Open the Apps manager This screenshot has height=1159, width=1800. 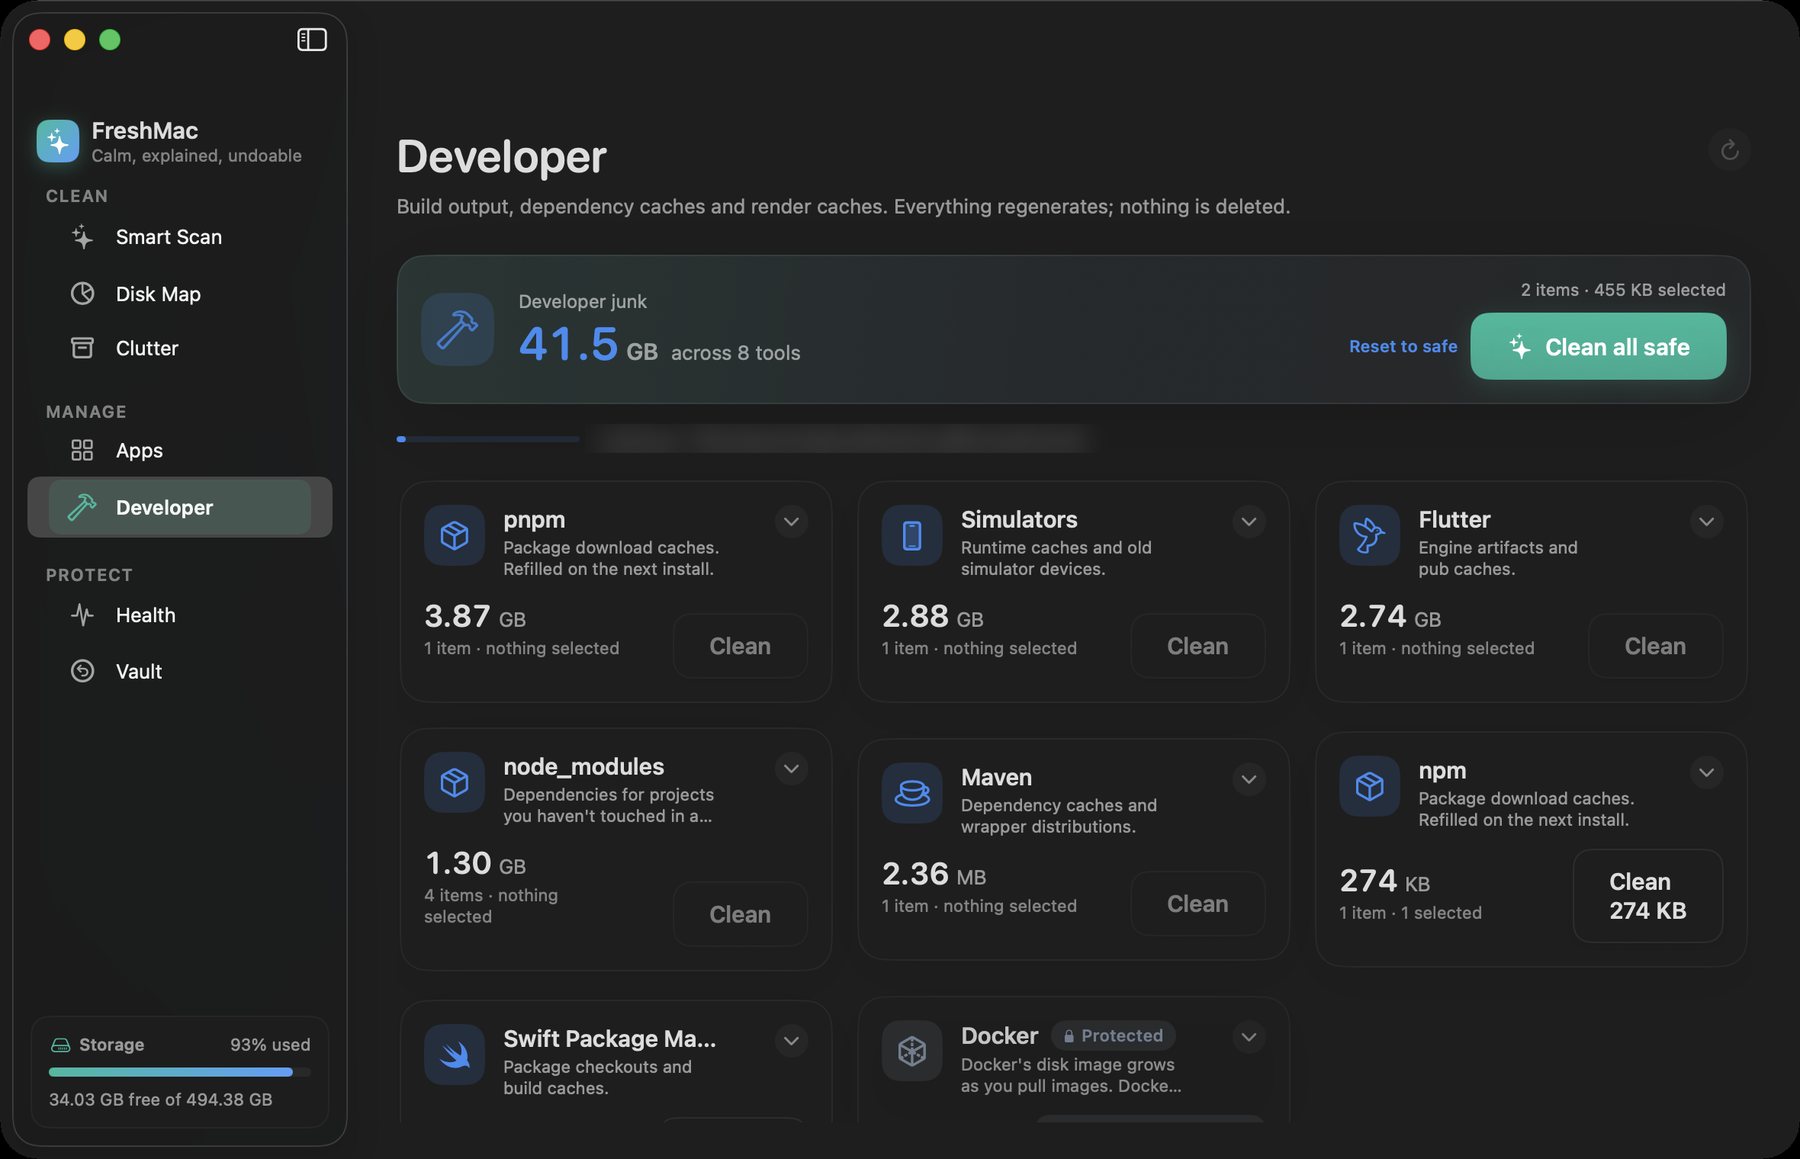tap(180, 451)
